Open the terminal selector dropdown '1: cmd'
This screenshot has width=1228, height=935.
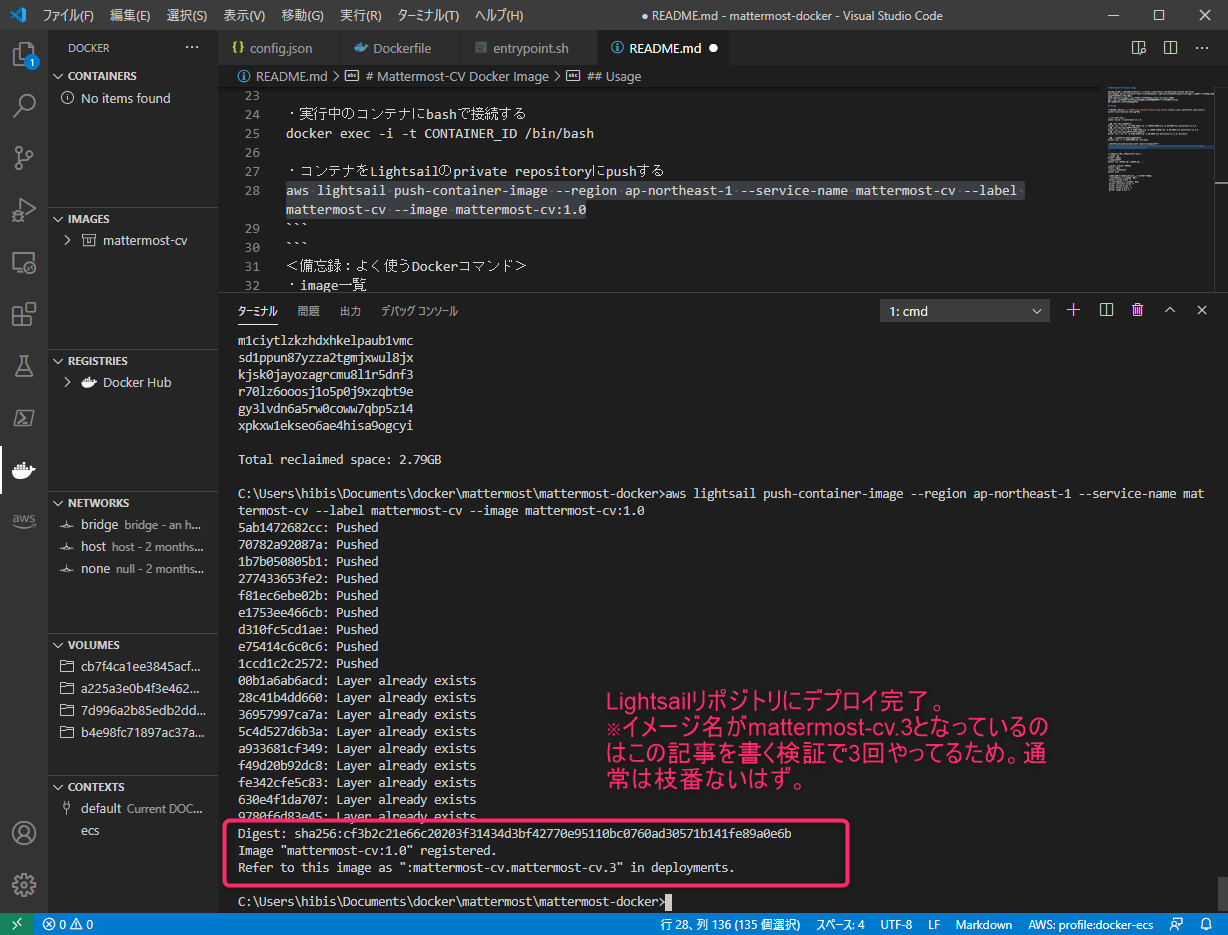tap(964, 311)
